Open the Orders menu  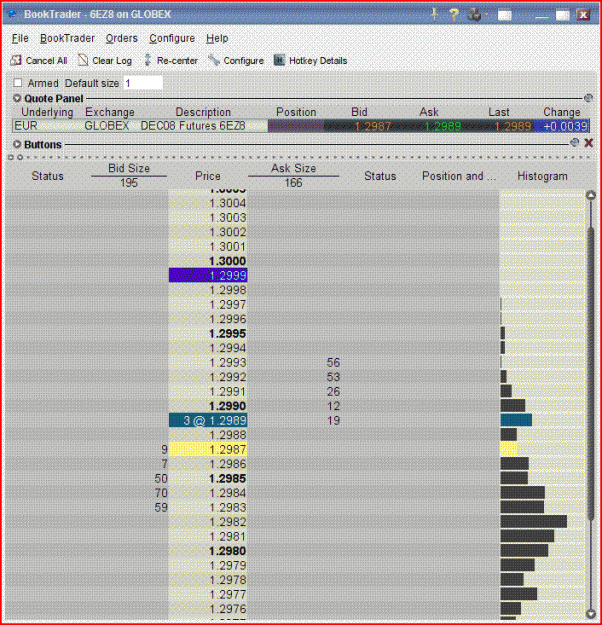click(x=122, y=38)
